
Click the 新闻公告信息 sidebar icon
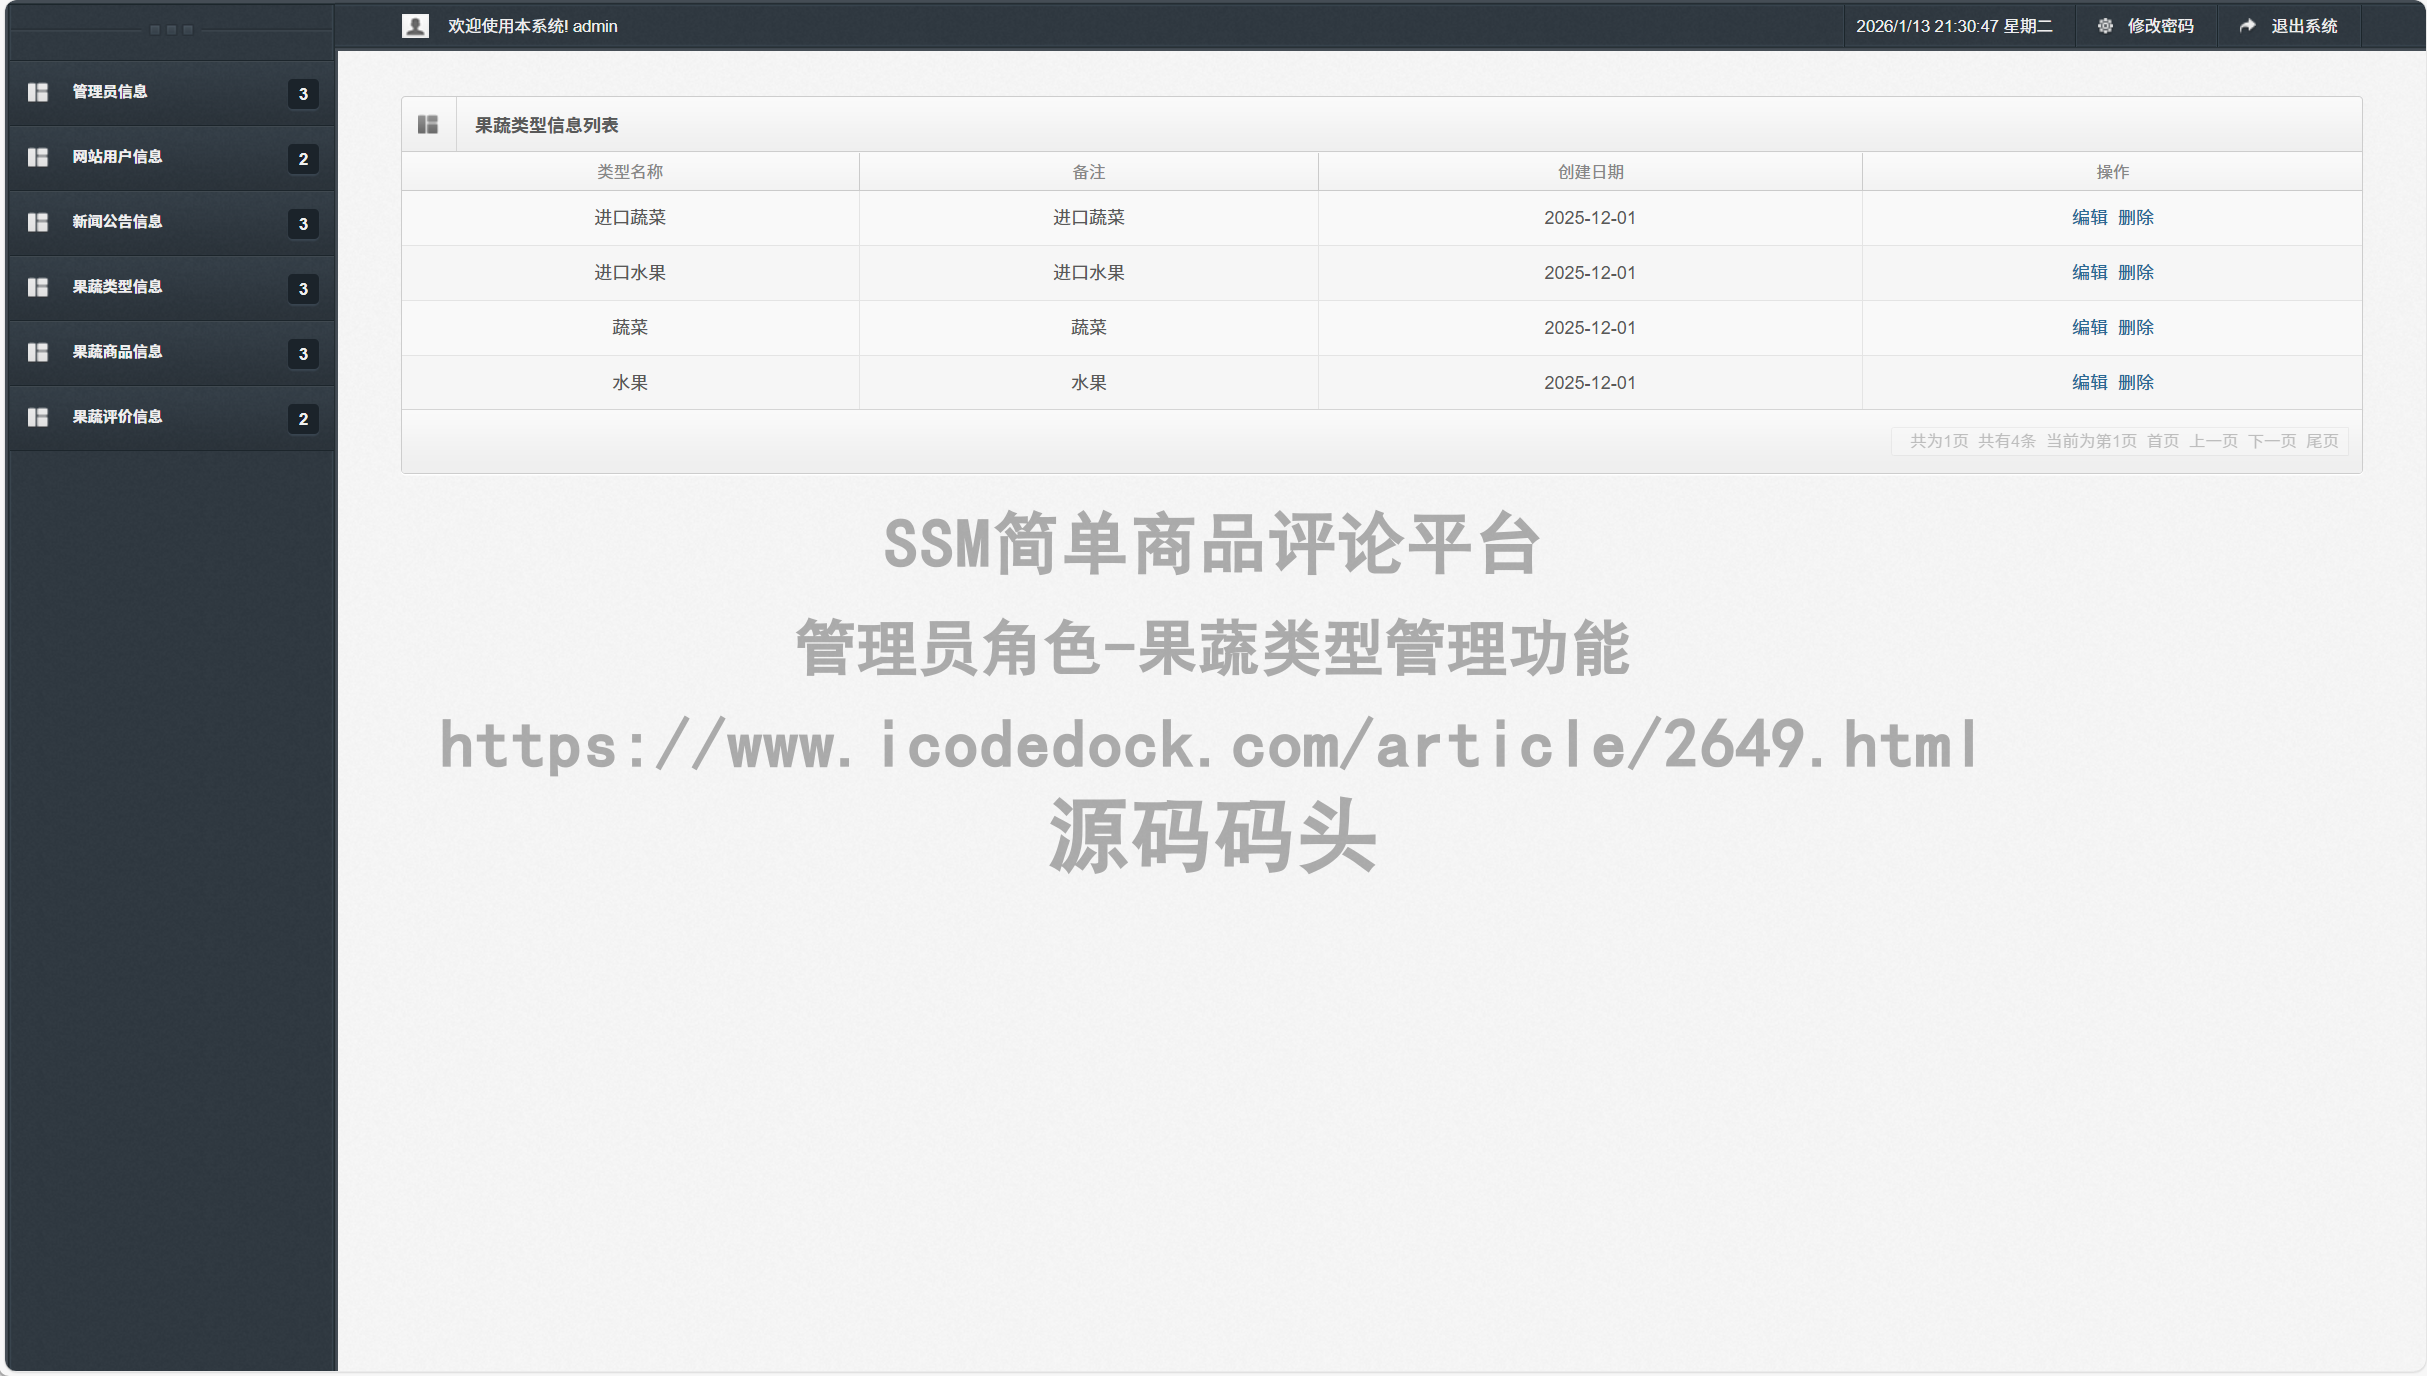tap(38, 222)
